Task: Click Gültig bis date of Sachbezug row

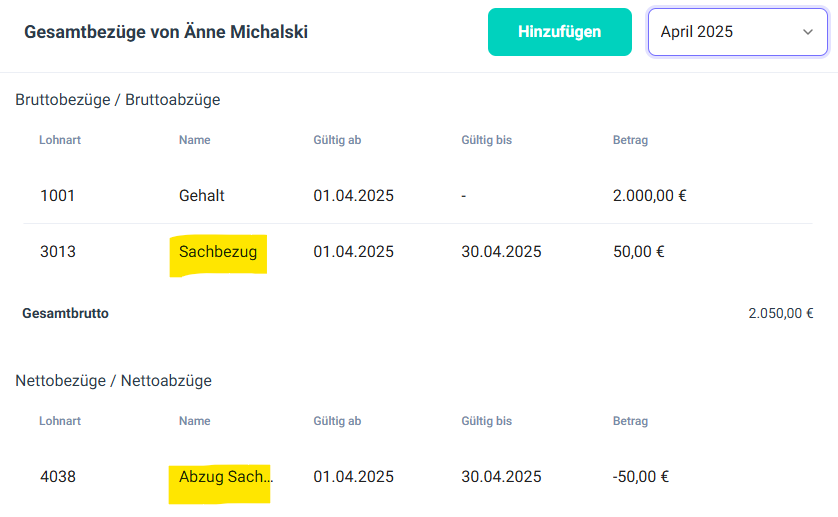Action: pos(501,252)
